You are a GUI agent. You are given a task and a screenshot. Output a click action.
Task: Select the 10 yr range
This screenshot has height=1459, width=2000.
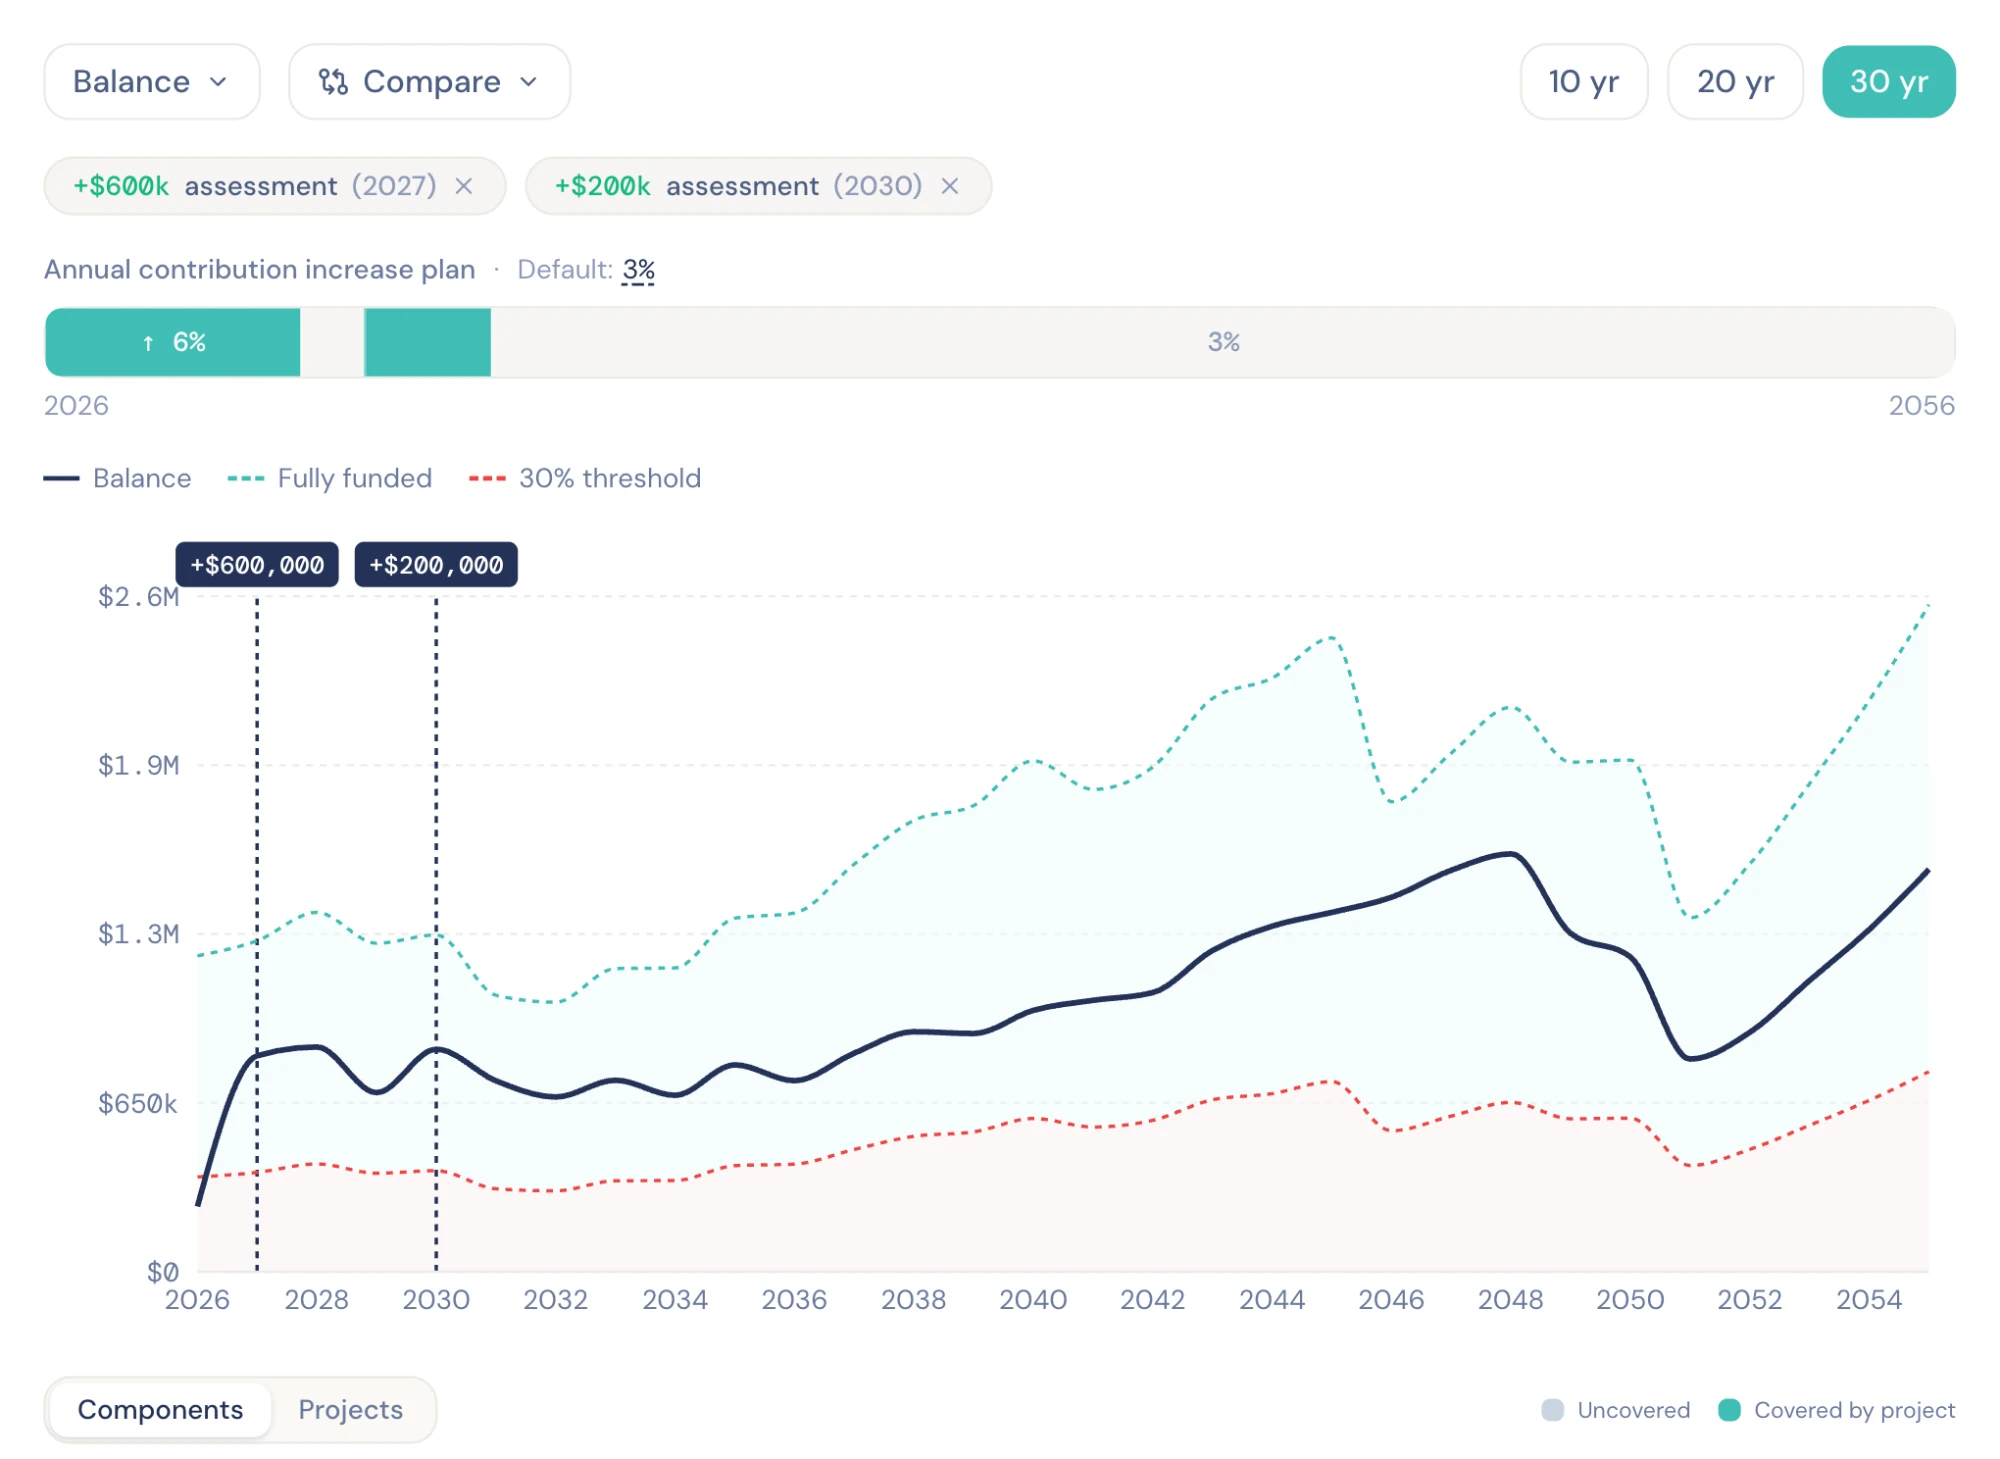(x=1583, y=82)
